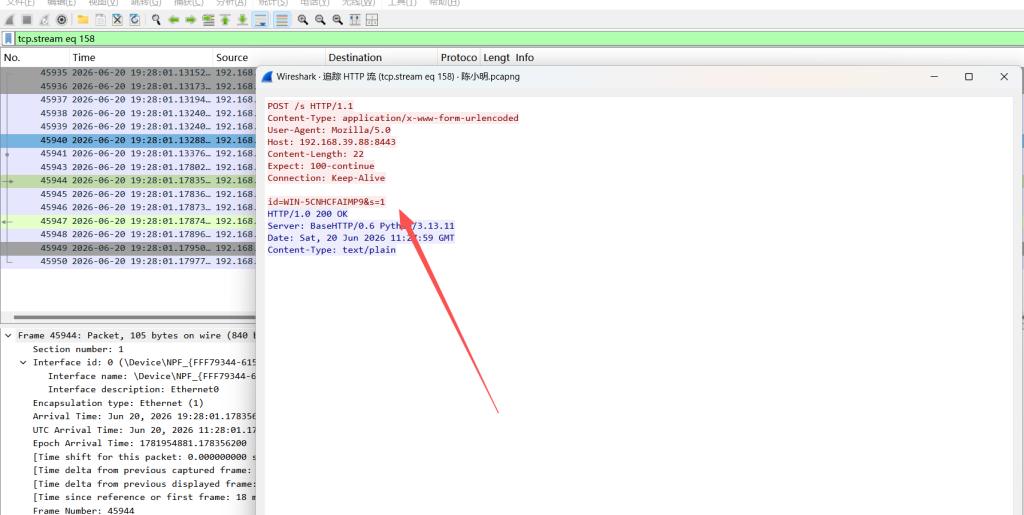Toggle auto-scroll during live capture

pos(260,20)
